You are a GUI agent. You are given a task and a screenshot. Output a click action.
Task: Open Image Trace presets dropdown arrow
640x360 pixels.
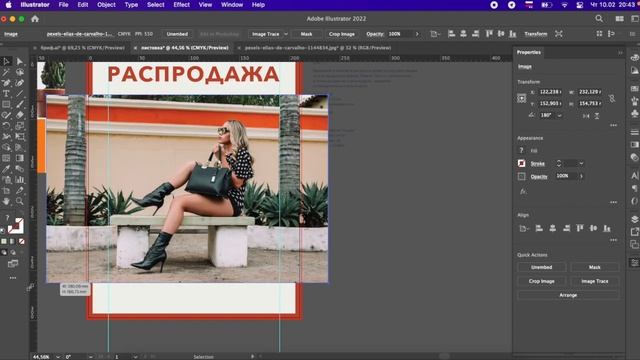286,34
